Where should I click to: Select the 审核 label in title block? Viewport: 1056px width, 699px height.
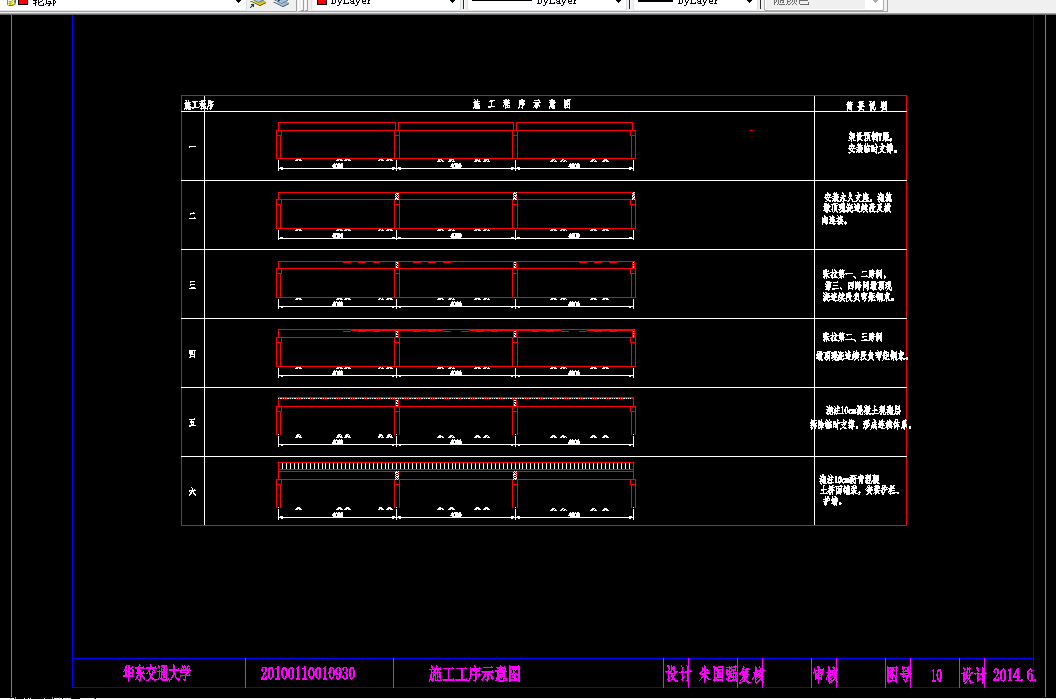click(825, 675)
